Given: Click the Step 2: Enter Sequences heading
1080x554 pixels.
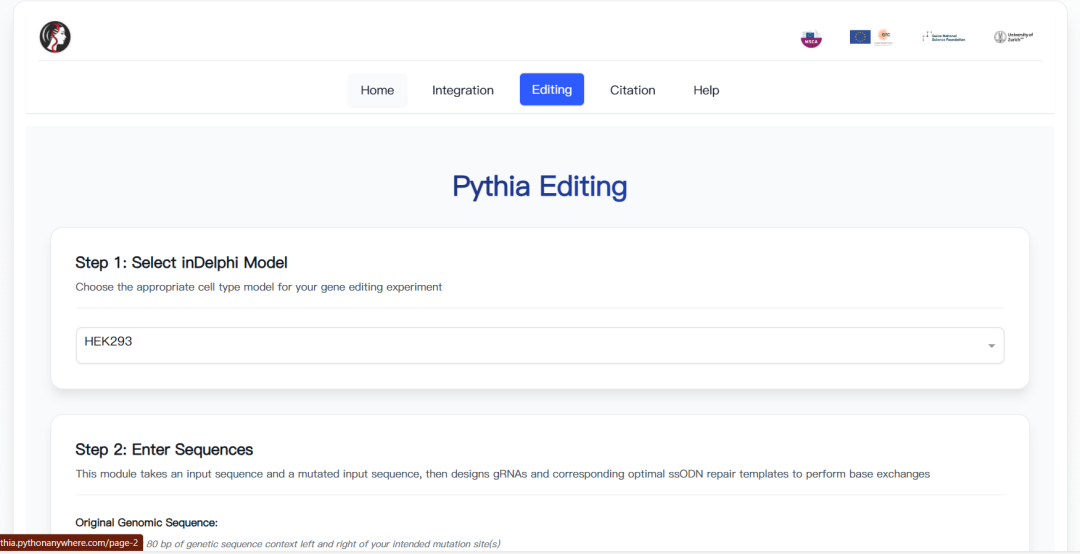Looking at the screenshot, I should coord(164,450).
